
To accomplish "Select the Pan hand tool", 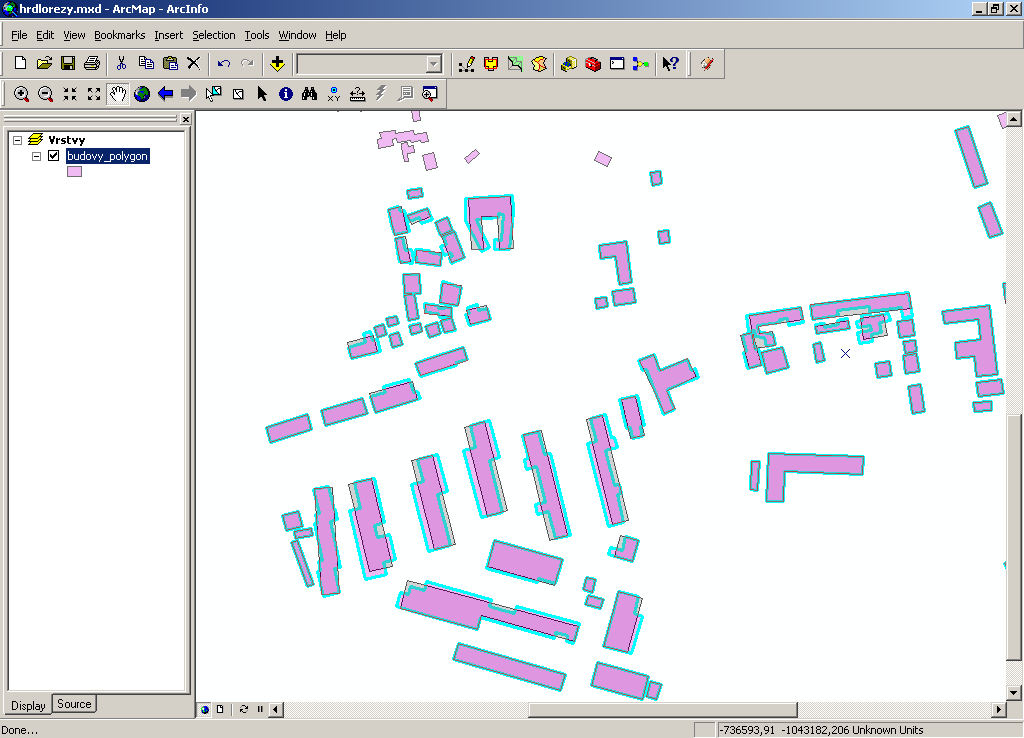I will [118, 94].
